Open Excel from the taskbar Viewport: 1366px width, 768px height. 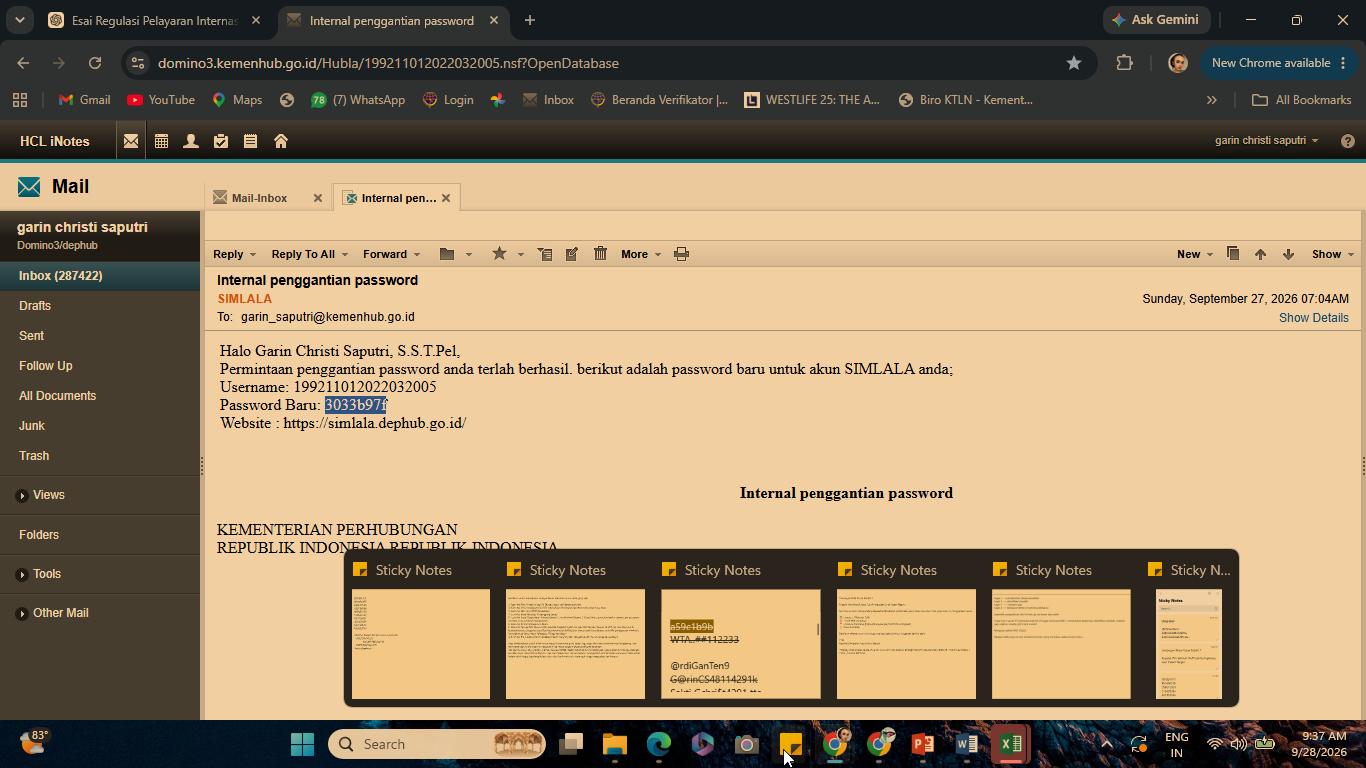[1010, 744]
